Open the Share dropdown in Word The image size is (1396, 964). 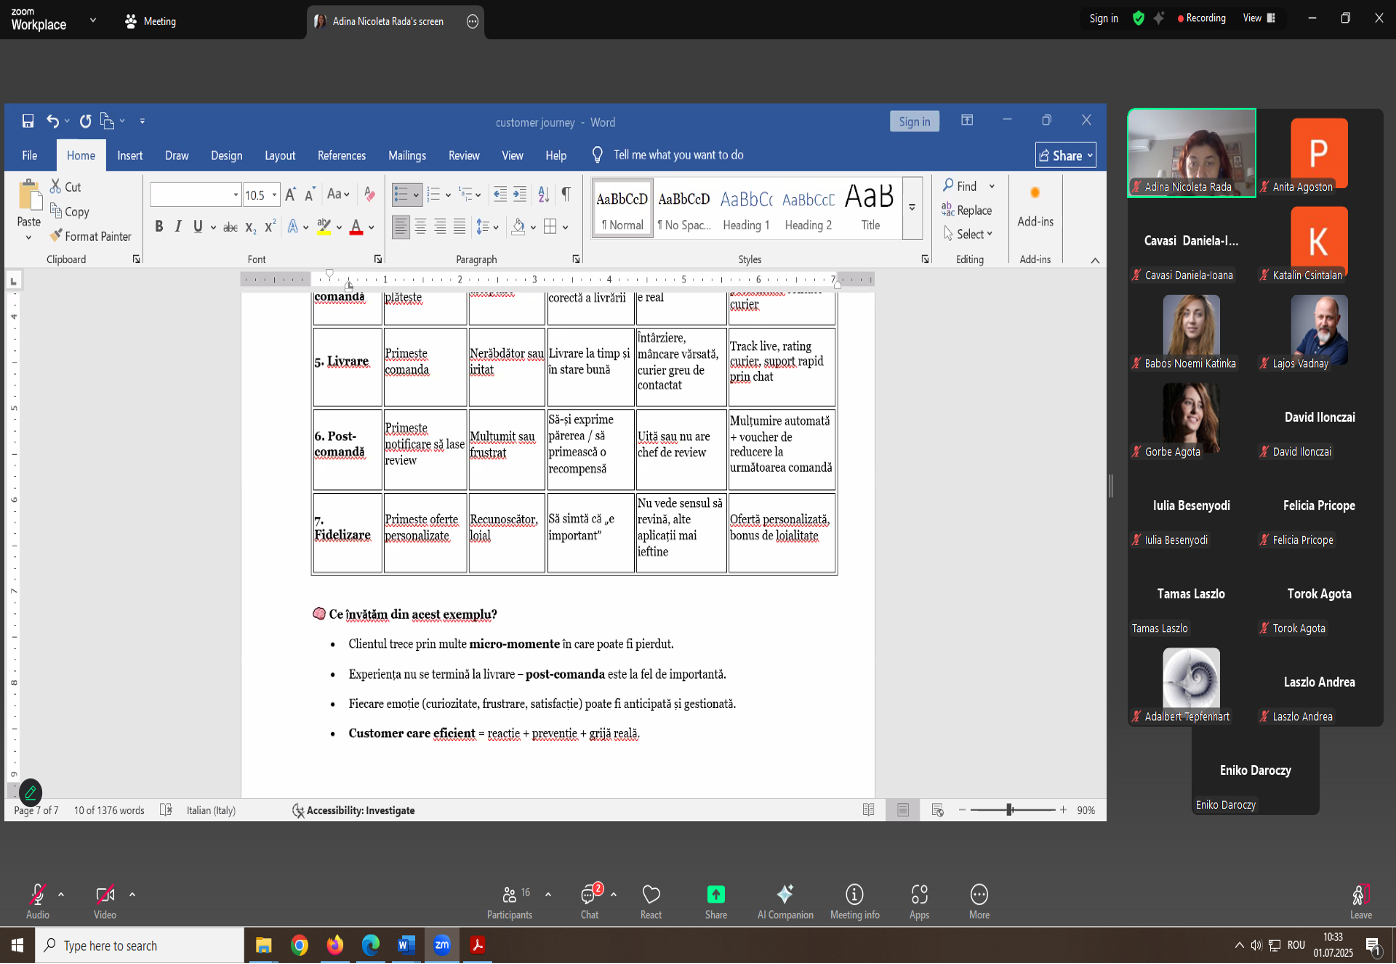(1066, 155)
